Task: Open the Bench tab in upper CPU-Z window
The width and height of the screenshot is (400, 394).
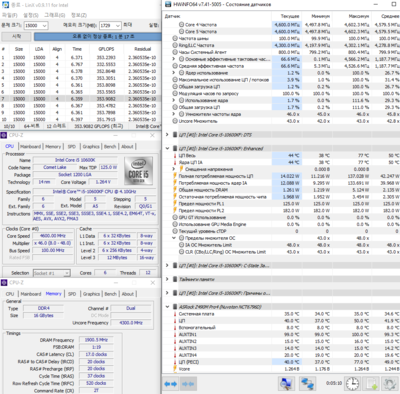Action: coord(110,147)
